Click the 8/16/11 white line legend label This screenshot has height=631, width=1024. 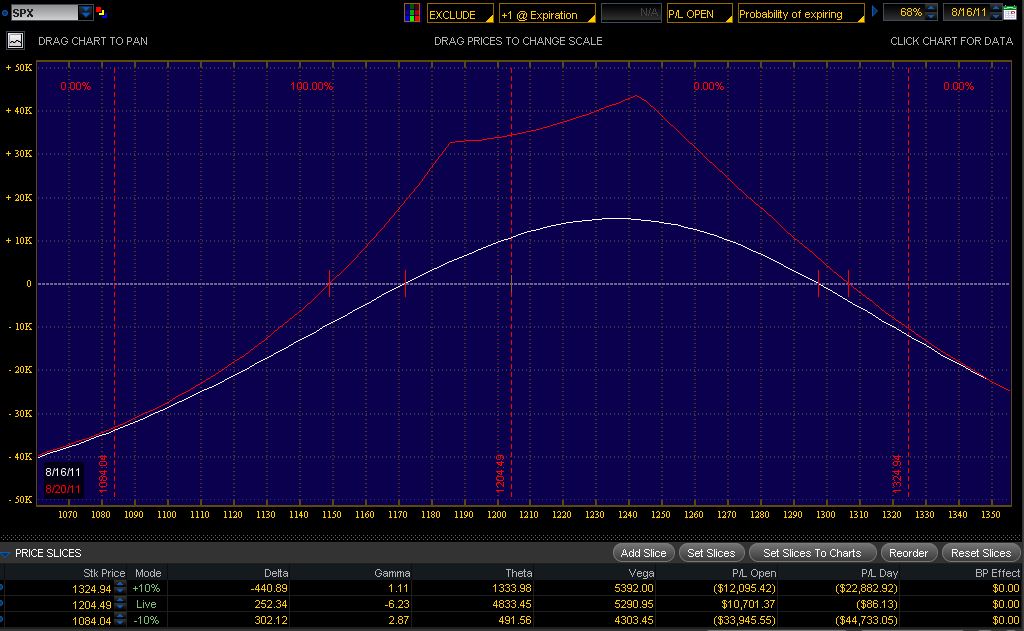(63, 472)
